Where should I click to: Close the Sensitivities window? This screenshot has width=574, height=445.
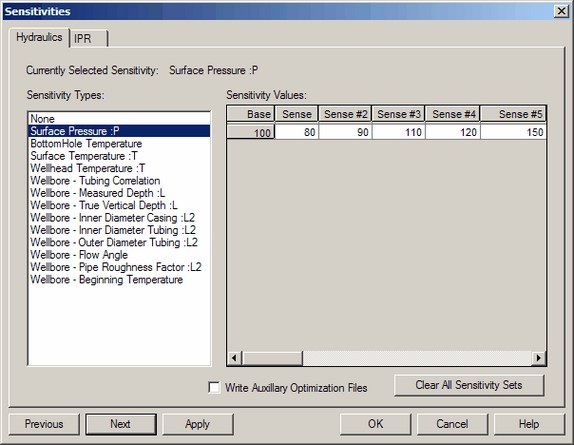click(561, 11)
